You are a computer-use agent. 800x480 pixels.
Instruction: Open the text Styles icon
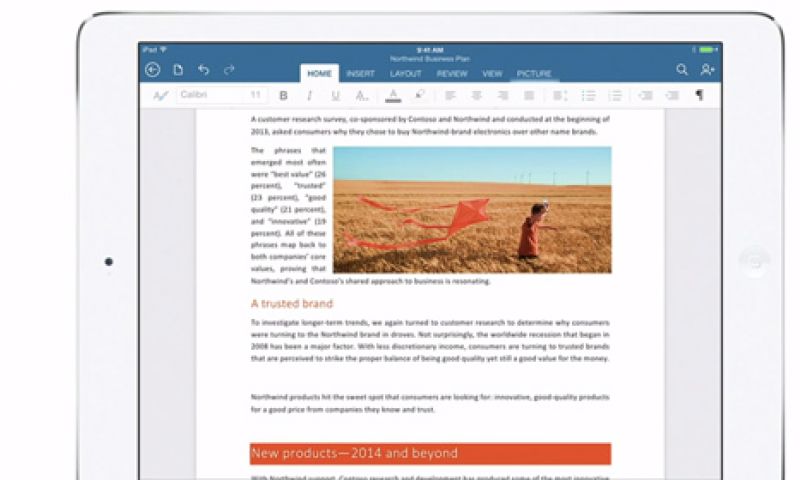(160, 95)
